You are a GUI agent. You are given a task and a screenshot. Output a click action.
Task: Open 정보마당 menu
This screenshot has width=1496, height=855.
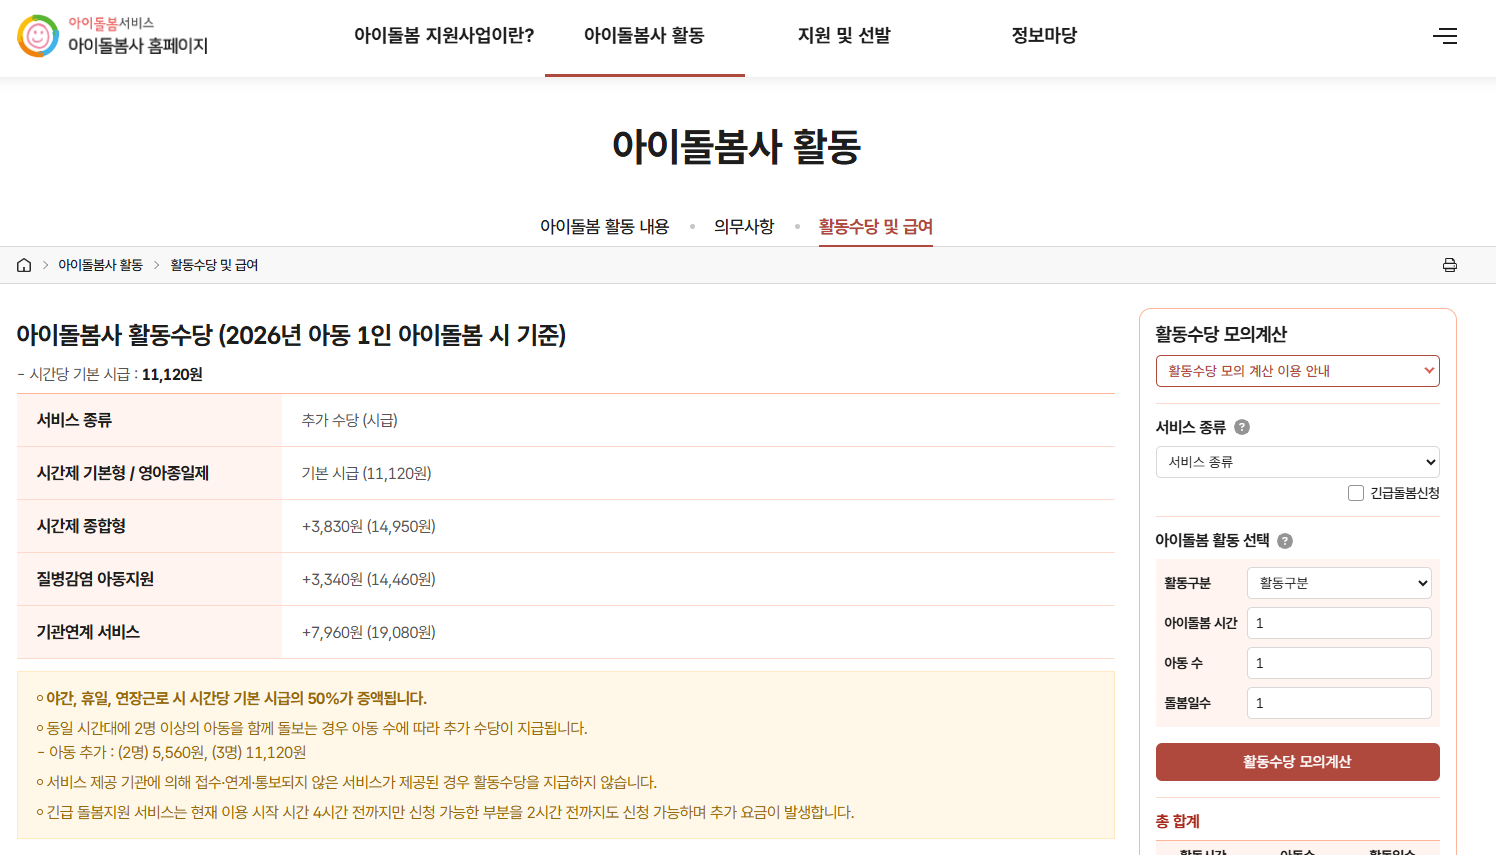pos(1044,36)
